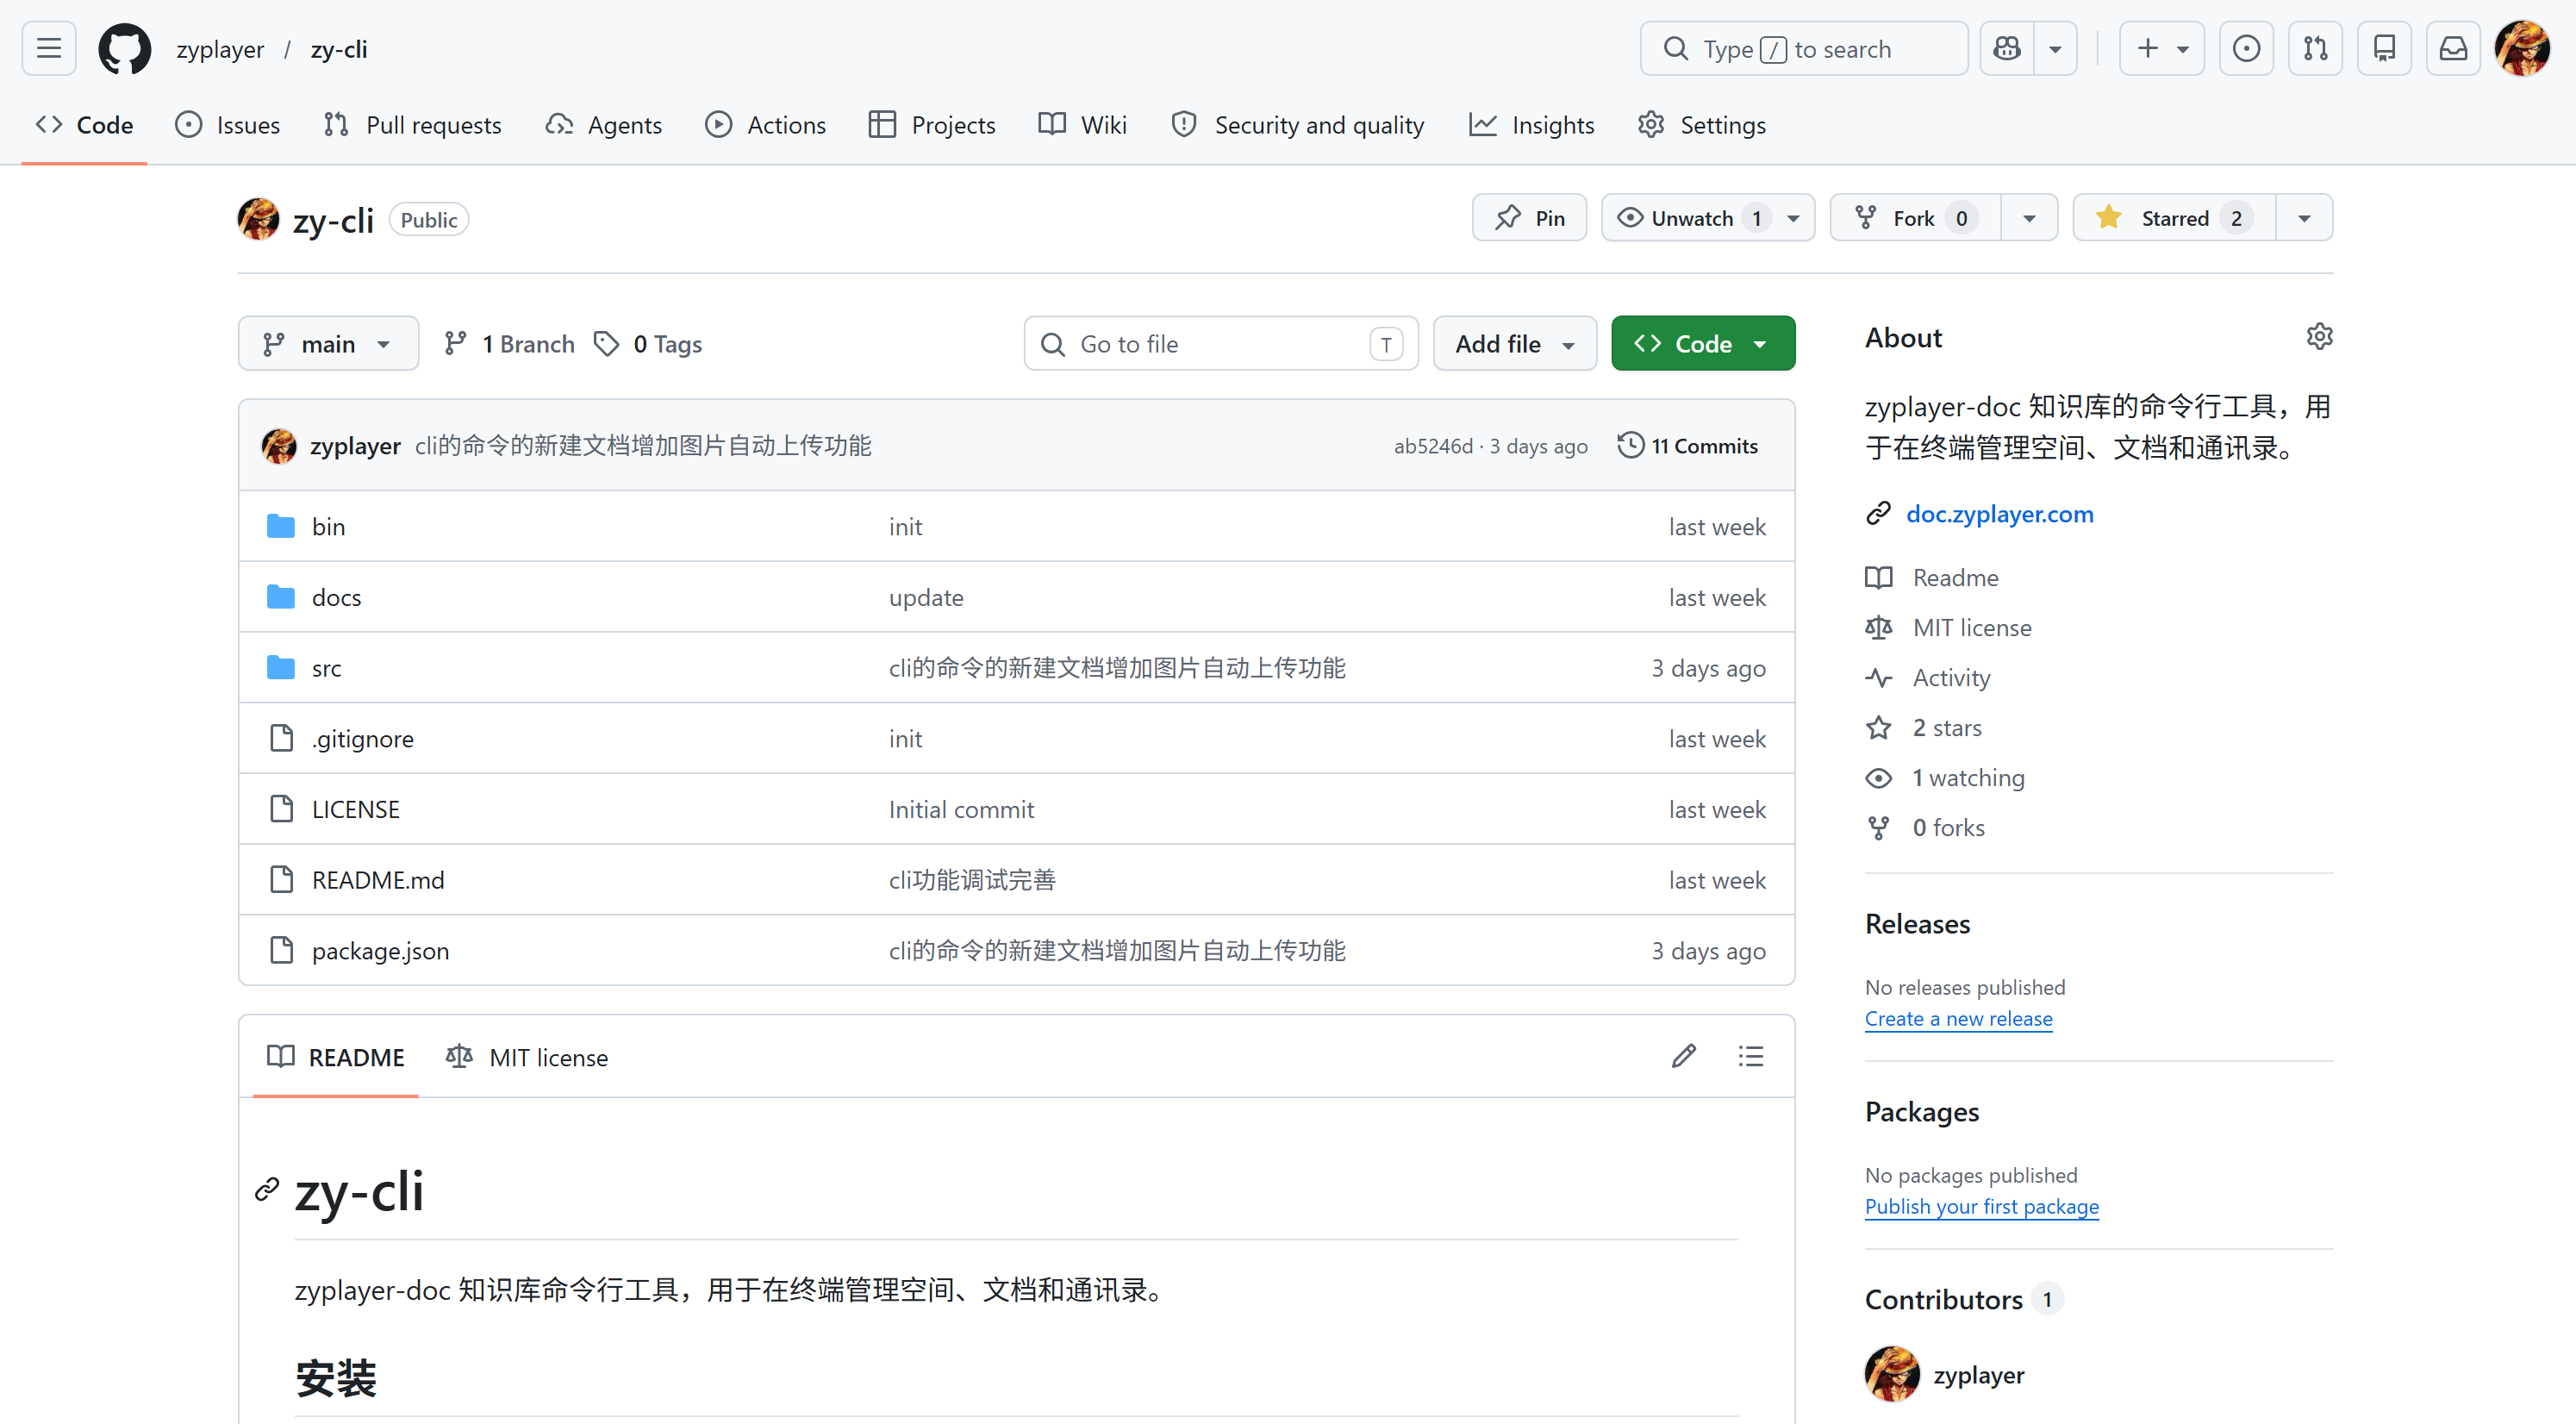Click Create a new release

click(x=1958, y=1019)
